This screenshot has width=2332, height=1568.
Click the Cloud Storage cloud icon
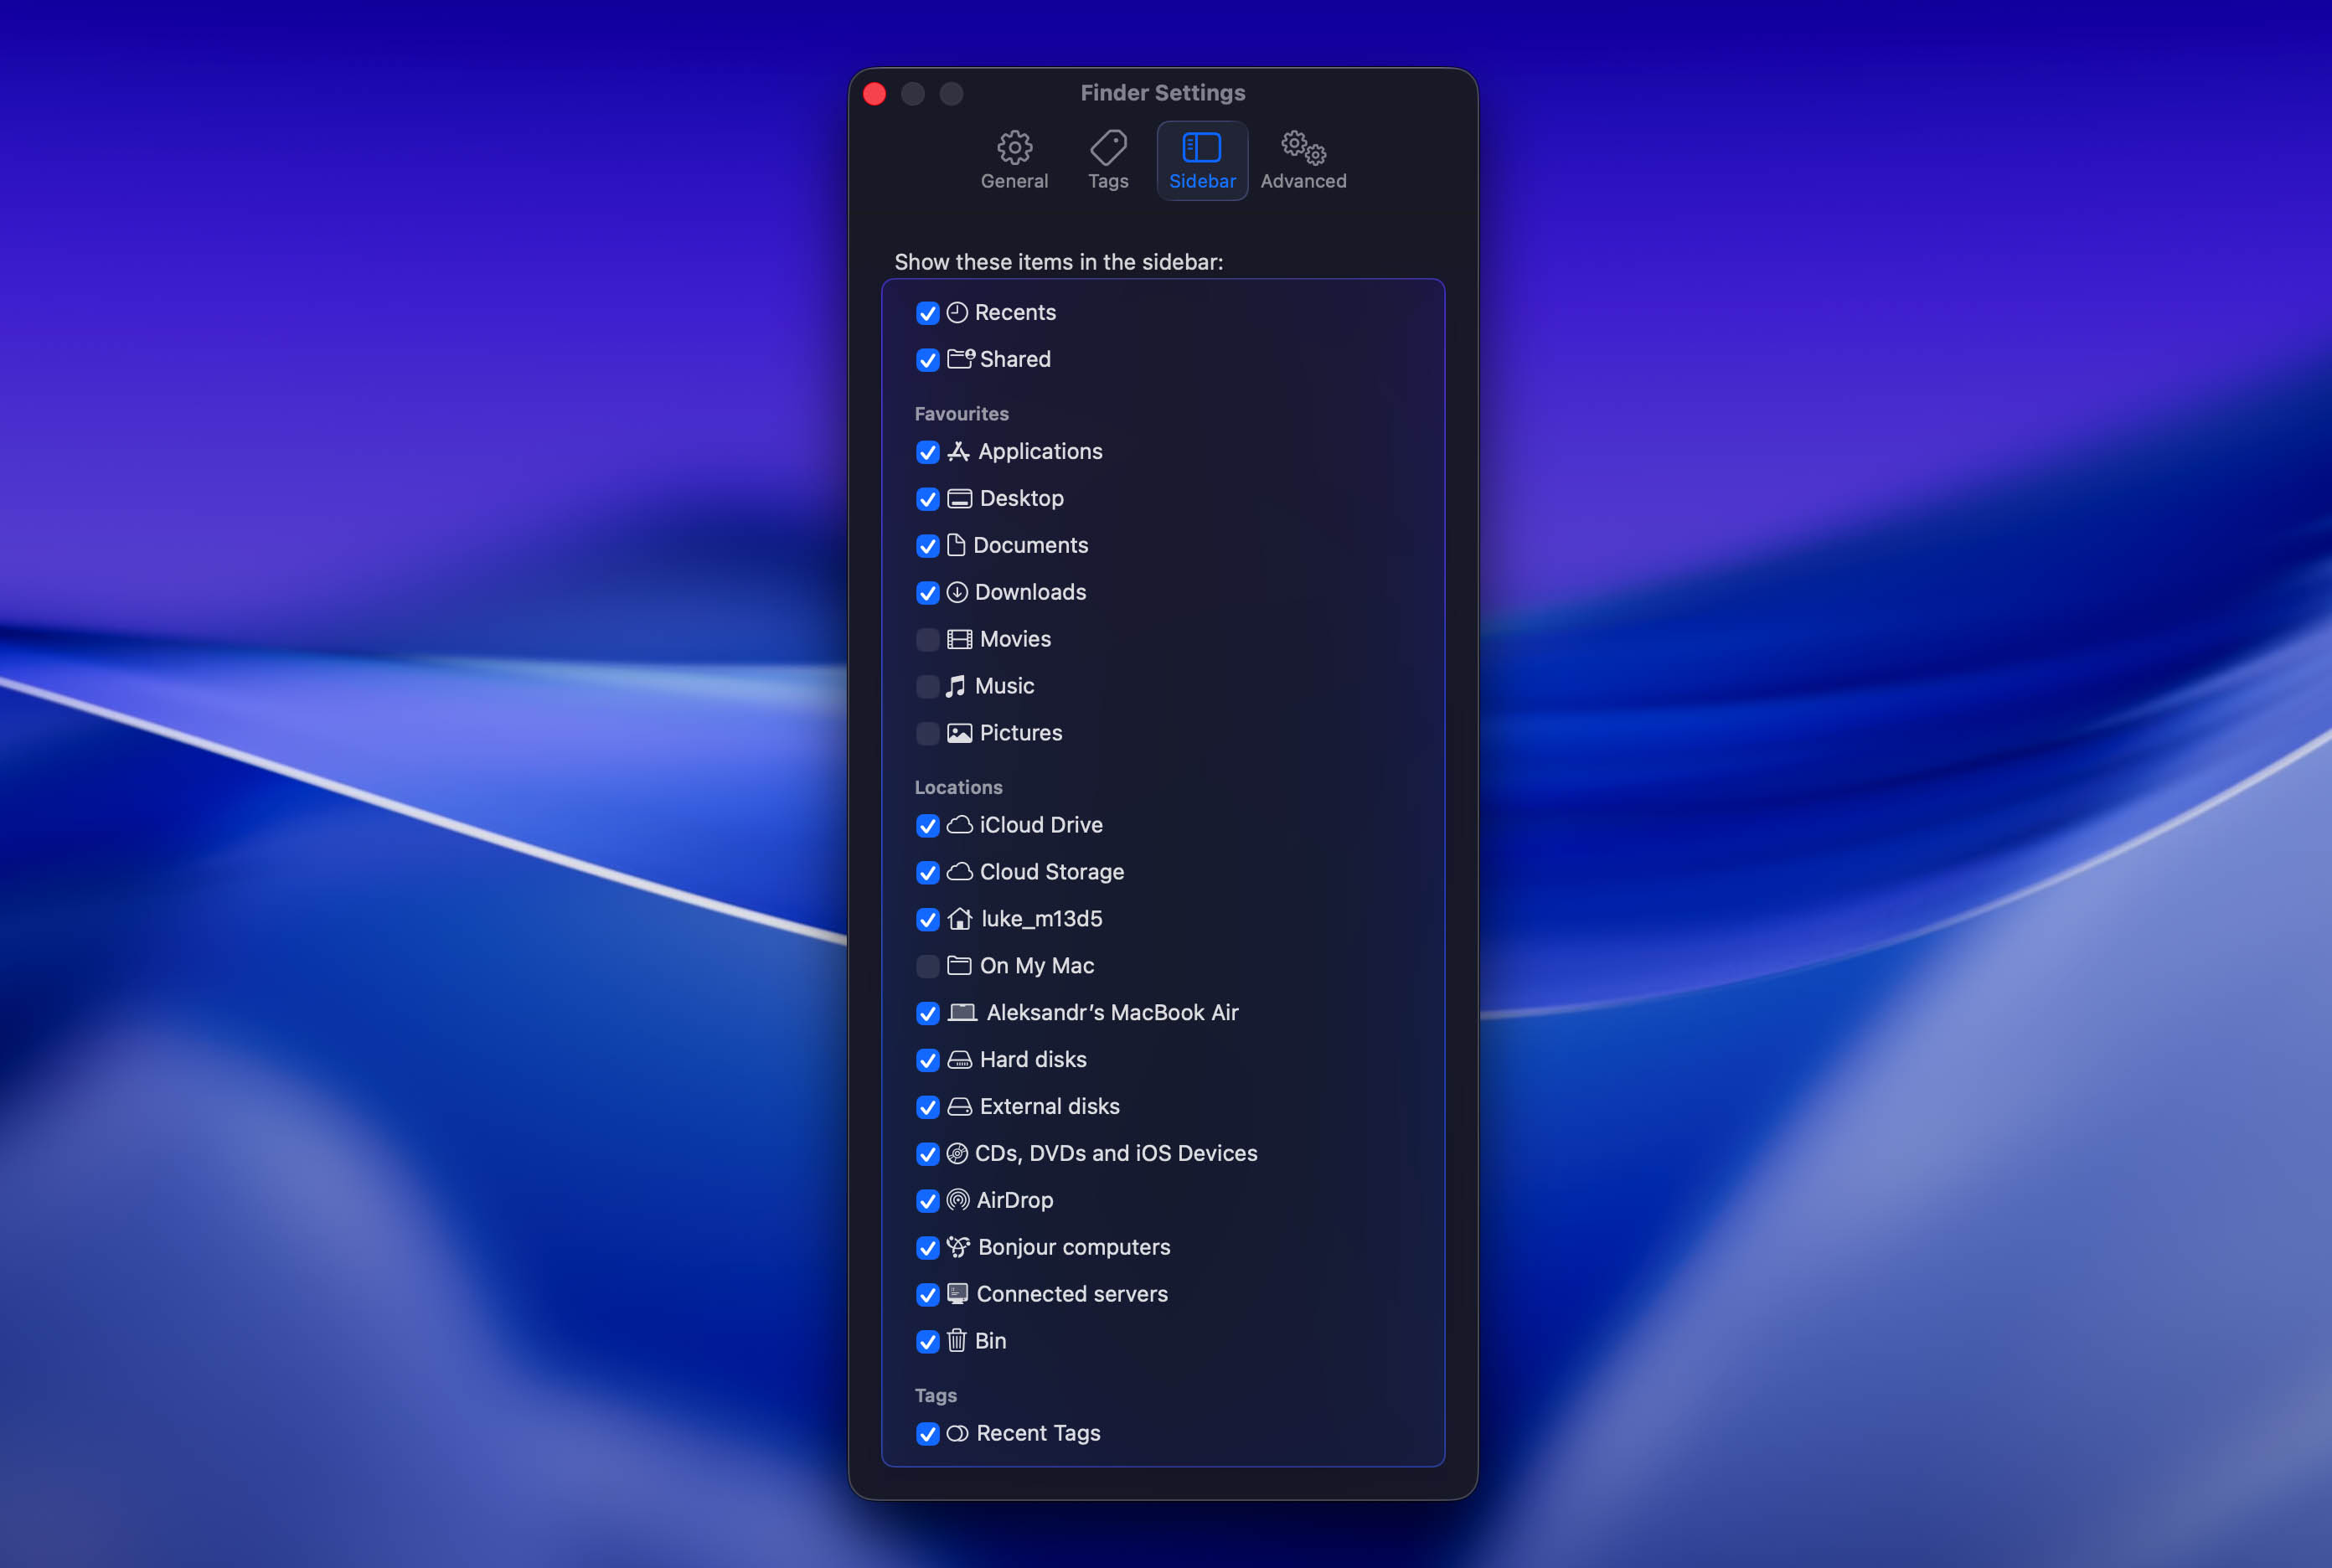[959, 872]
